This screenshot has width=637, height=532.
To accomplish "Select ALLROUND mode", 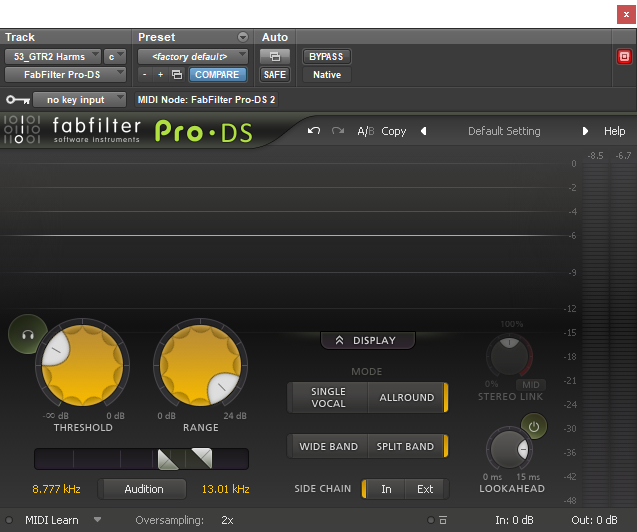I will (x=407, y=398).
